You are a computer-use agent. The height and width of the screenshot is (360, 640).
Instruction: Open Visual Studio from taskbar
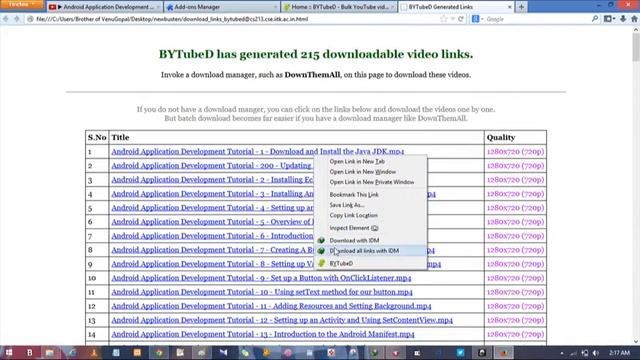(224, 352)
